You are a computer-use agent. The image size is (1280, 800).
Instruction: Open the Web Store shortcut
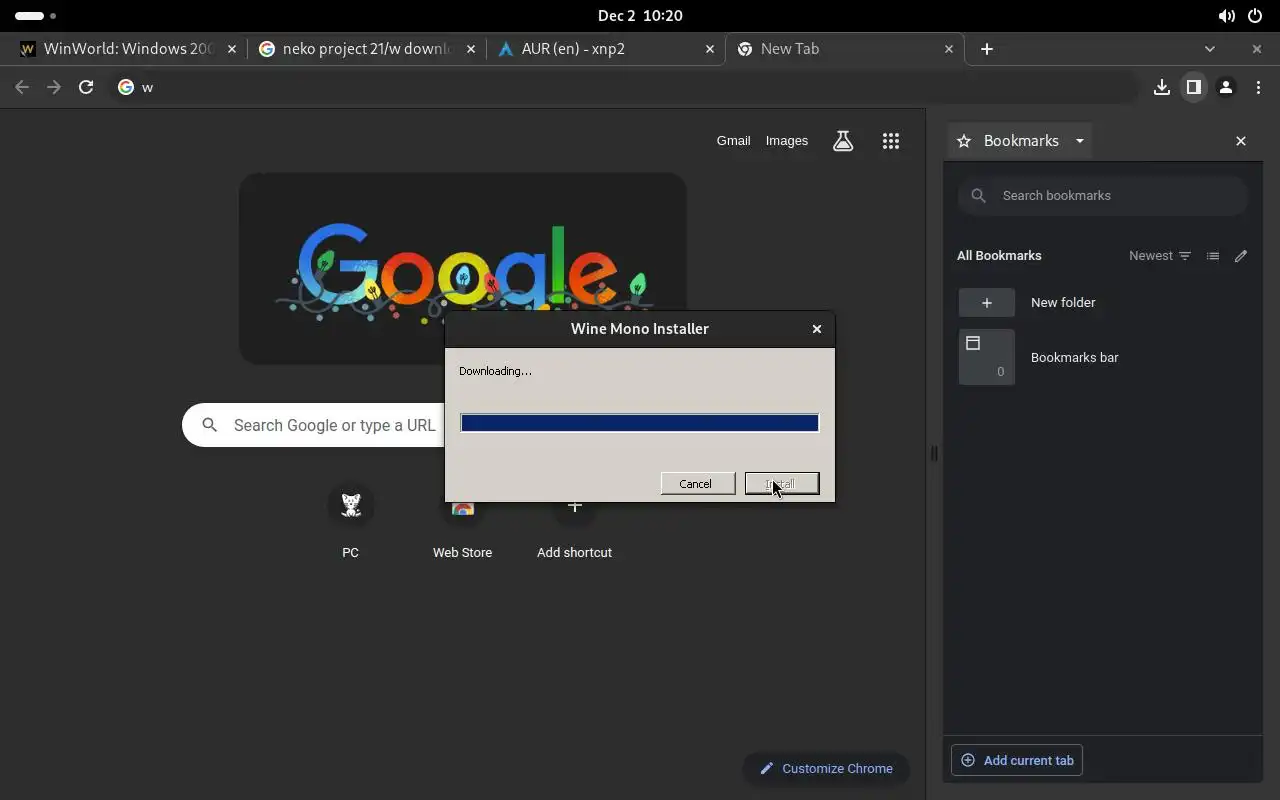pyautogui.click(x=462, y=535)
